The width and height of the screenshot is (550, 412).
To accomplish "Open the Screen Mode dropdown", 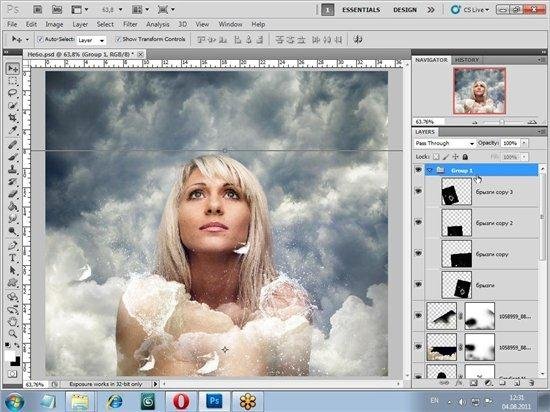I will 166,10.
